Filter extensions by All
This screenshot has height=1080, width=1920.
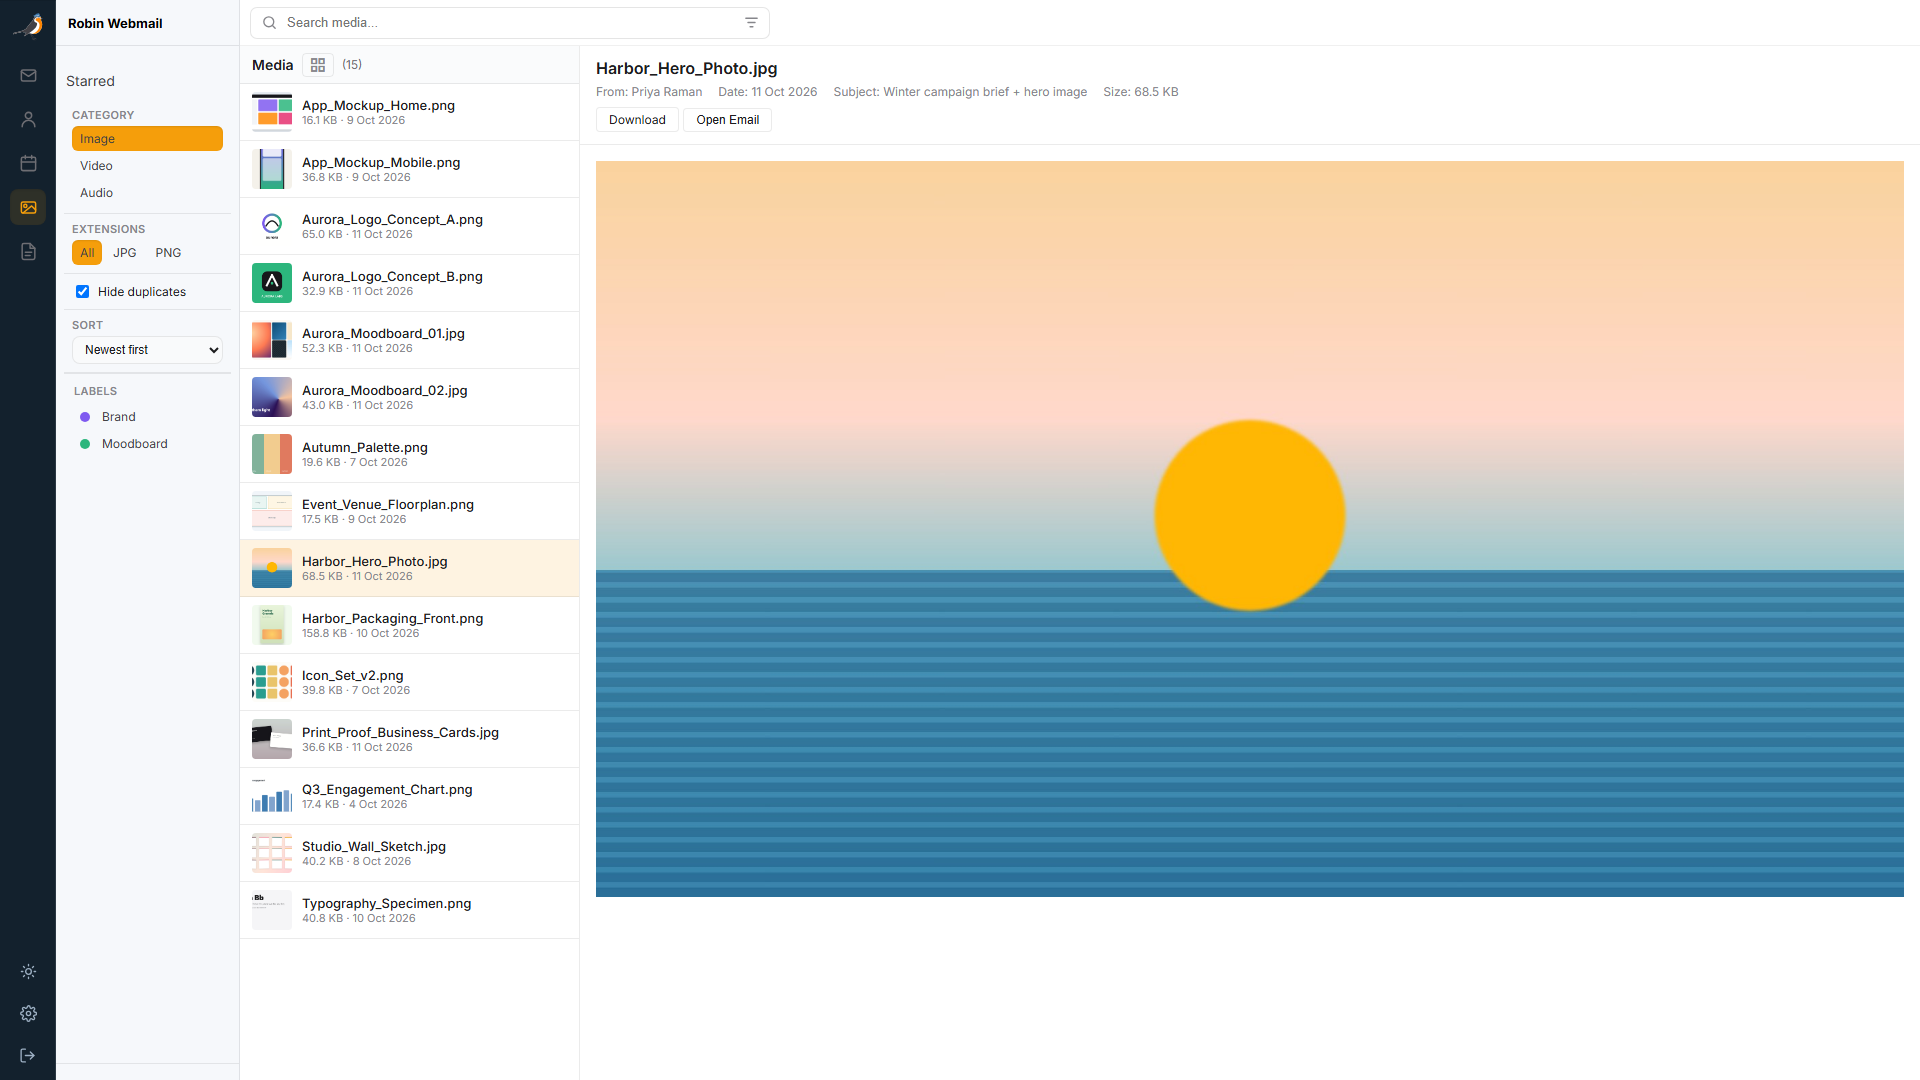tap(87, 253)
